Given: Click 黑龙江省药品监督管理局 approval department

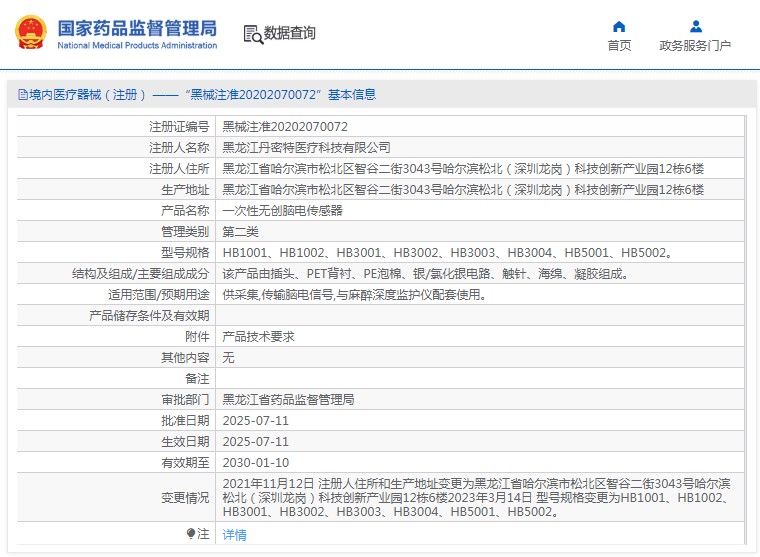Looking at the screenshot, I should [x=288, y=399].
